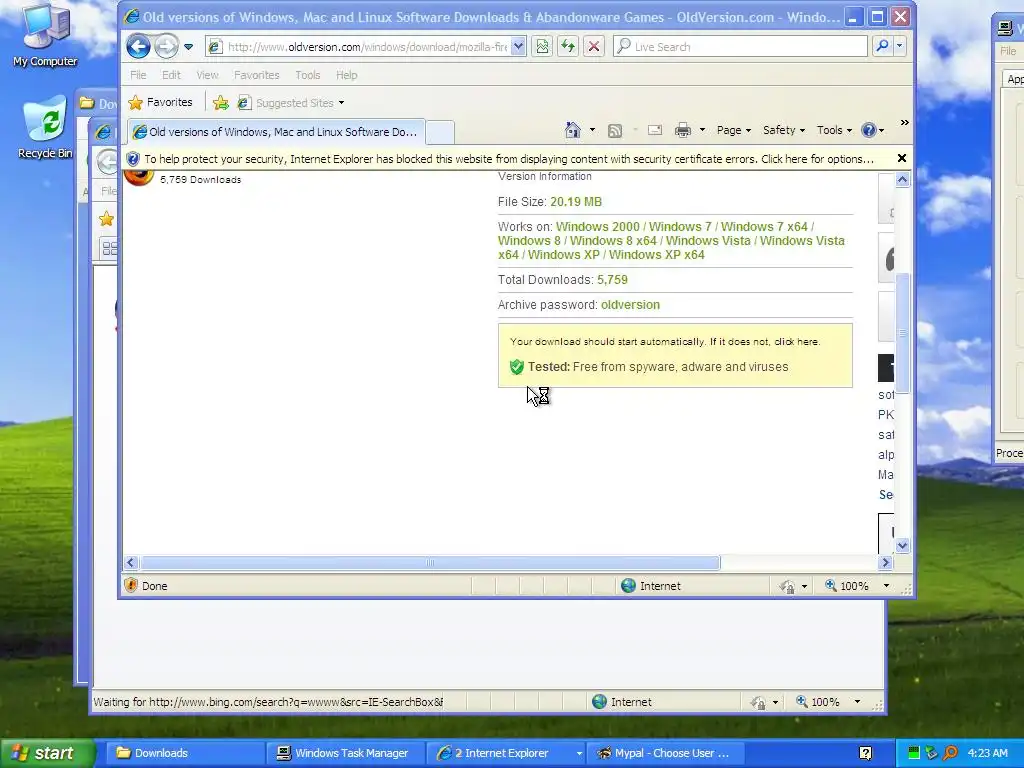
Task: Open the Favorites menu
Action: [257, 75]
